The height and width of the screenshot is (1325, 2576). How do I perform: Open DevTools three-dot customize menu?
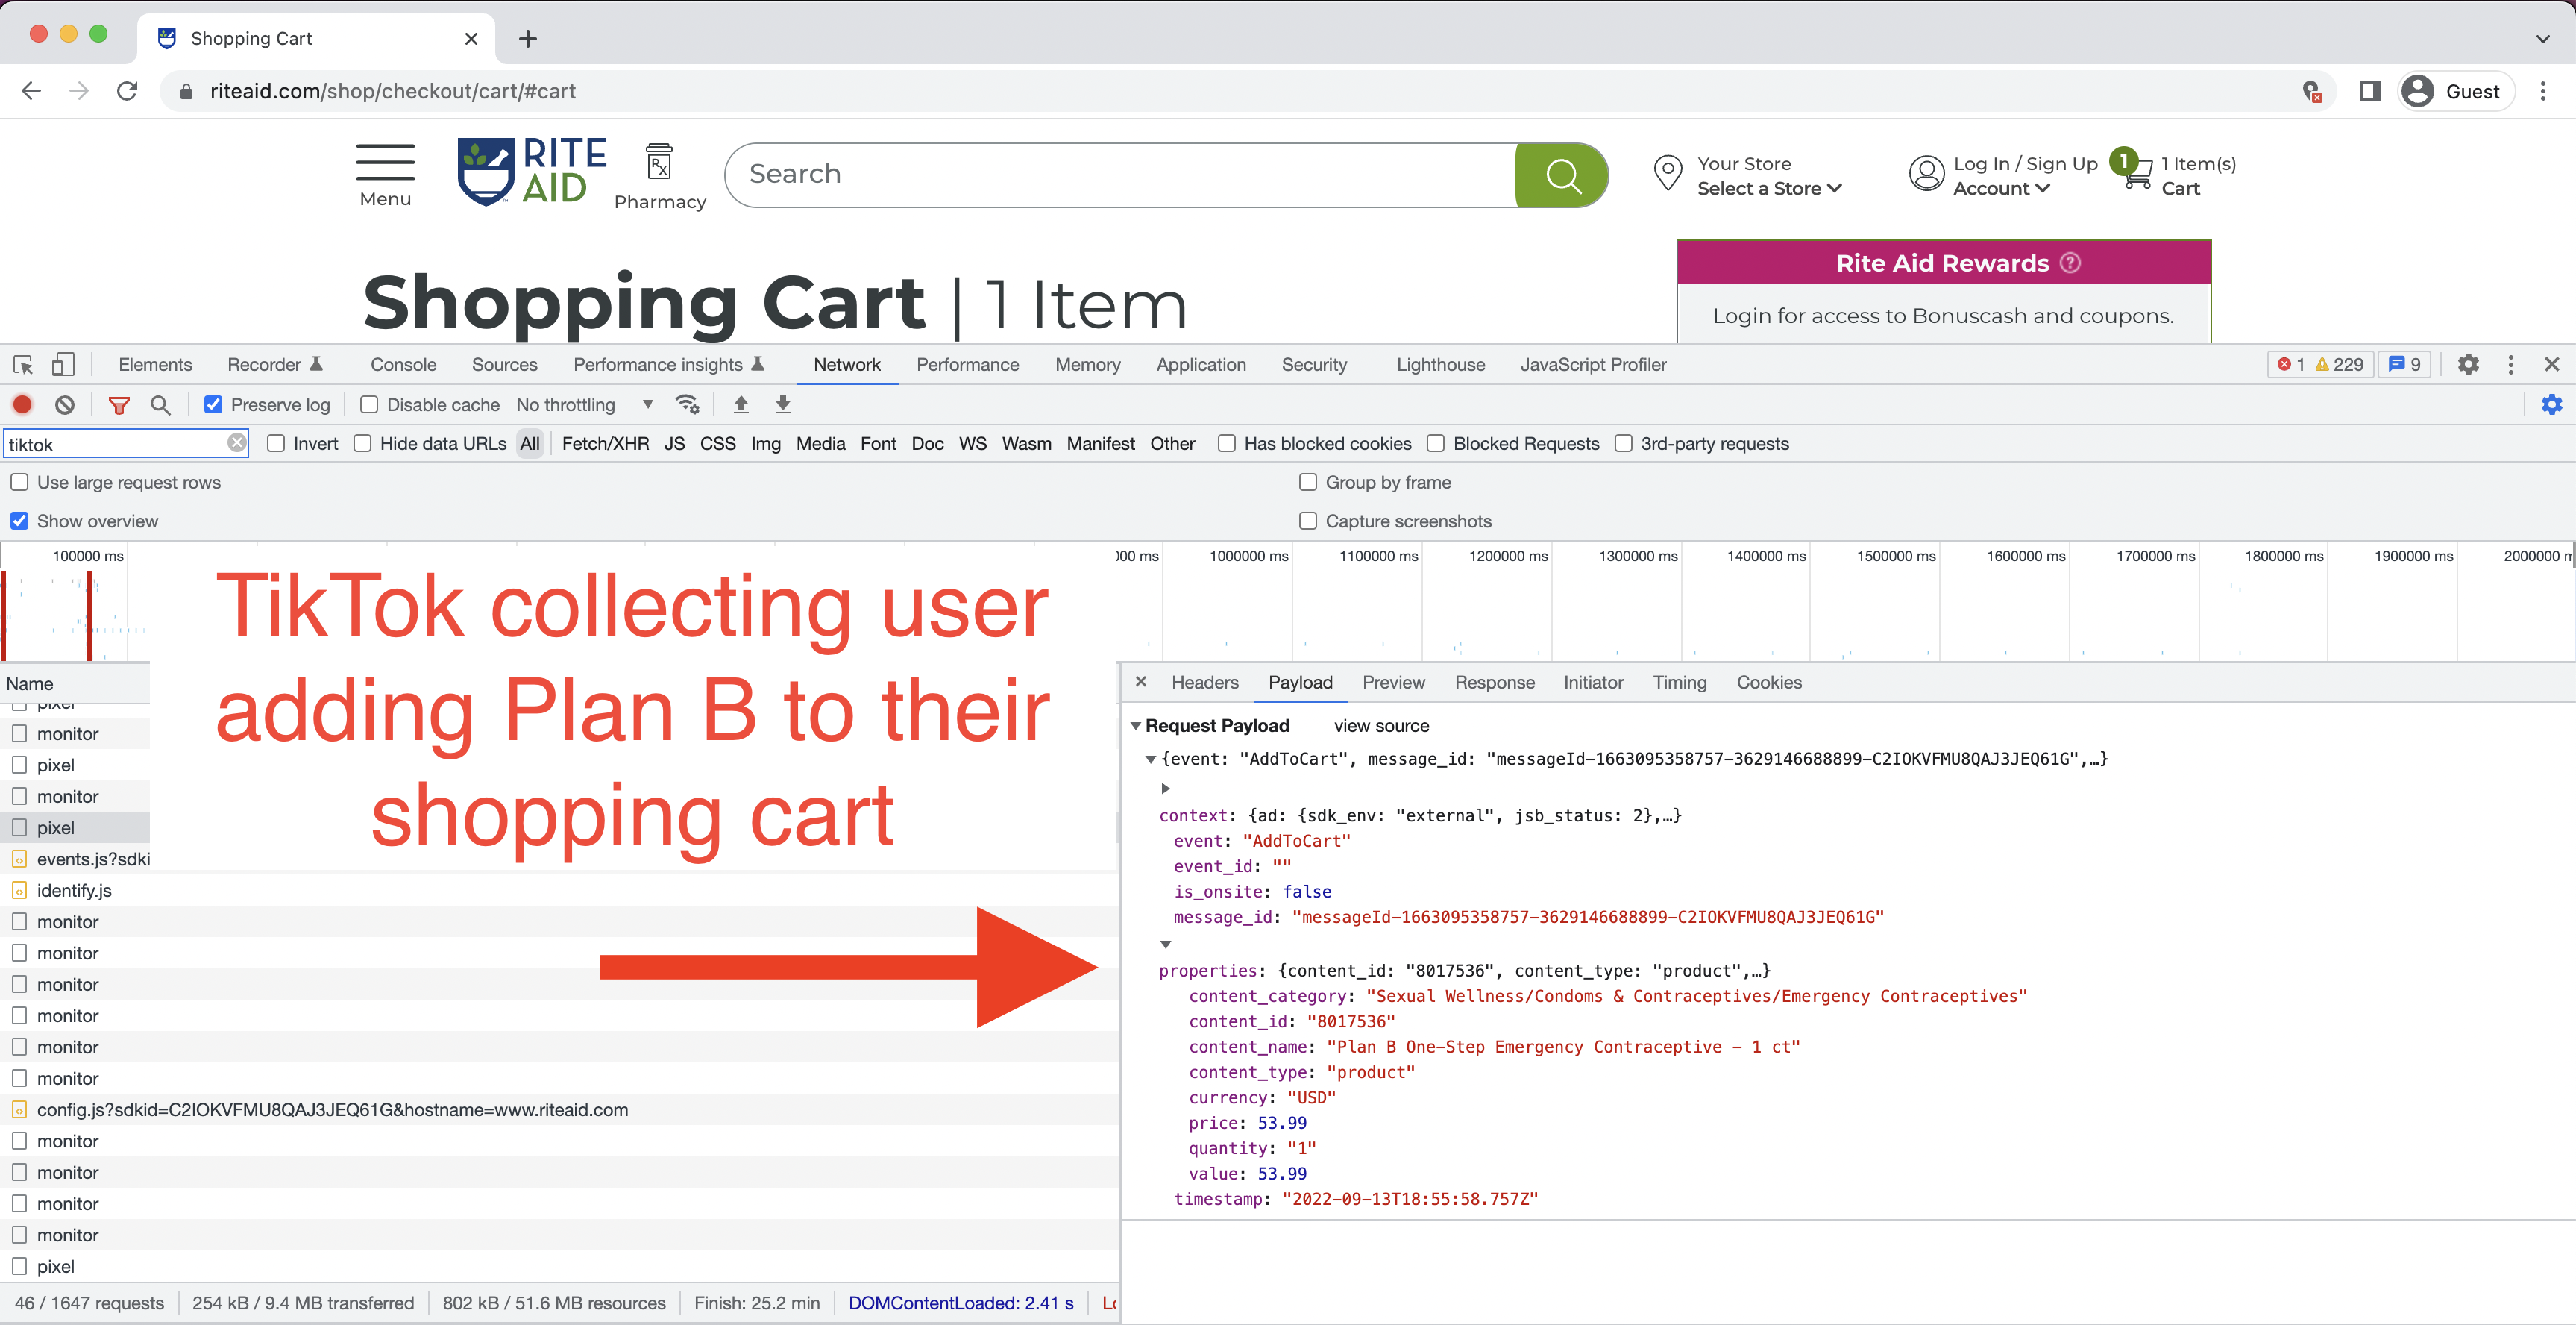coord(2511,365)
